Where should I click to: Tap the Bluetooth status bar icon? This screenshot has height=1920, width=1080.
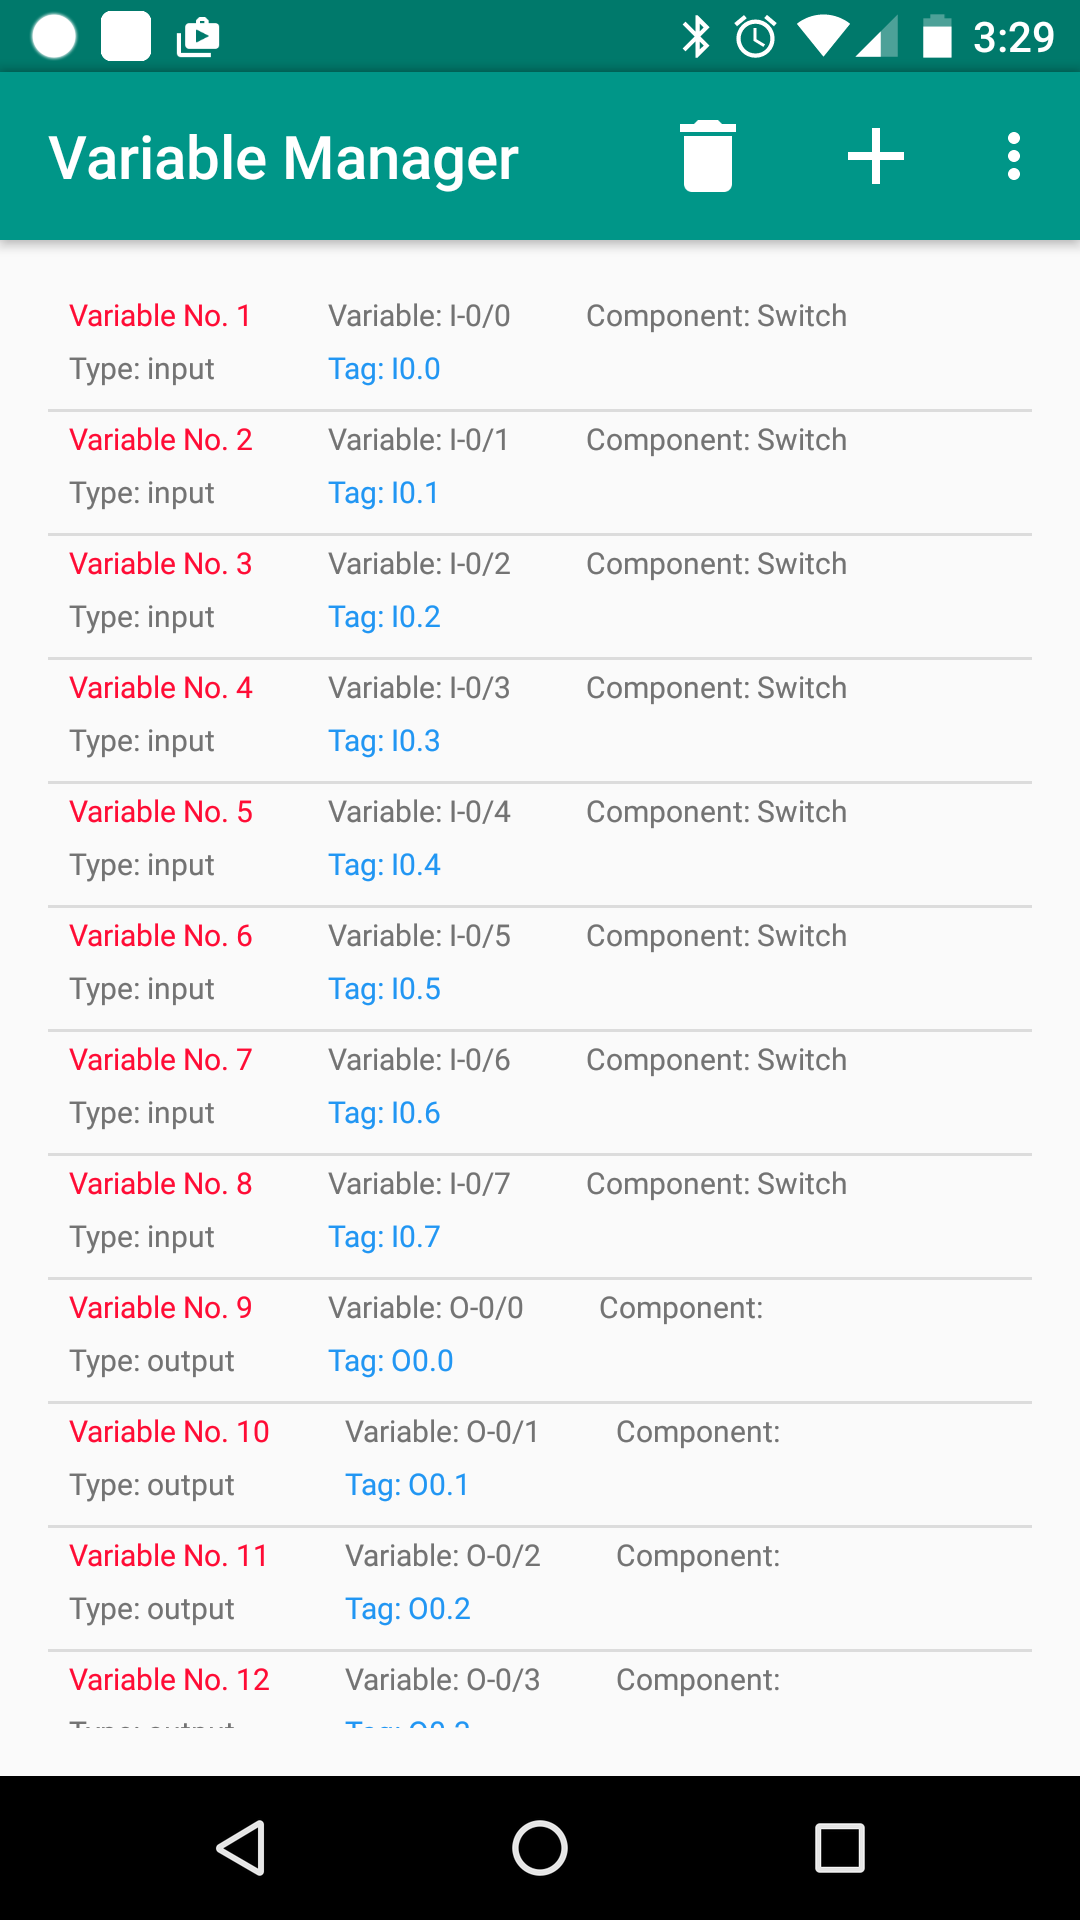point(695,38)
